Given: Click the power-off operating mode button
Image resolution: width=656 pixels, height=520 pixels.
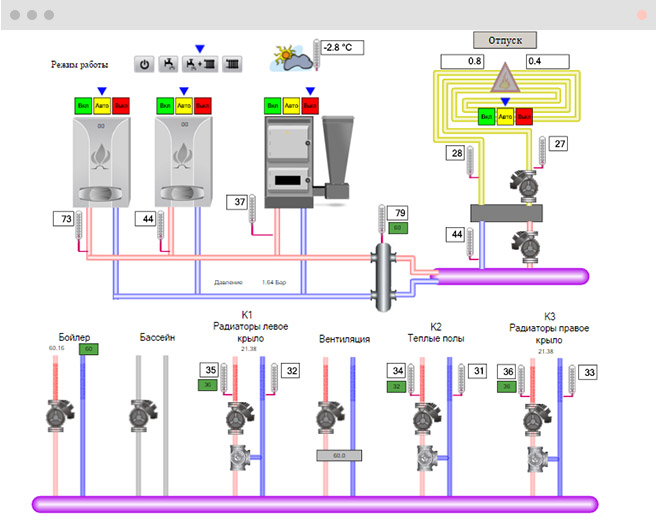Looking at the screenshot, I should (144, 64).
